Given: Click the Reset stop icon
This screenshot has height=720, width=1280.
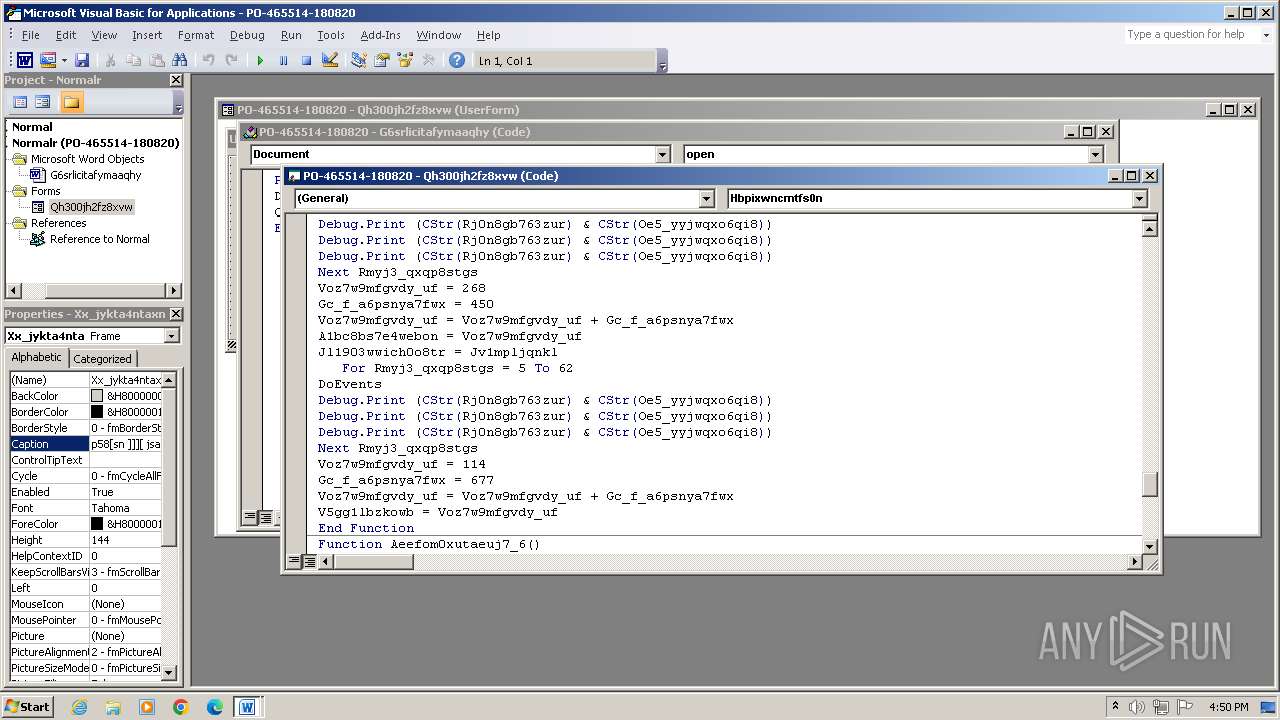Looking at the screenshot, I should point(306,61).
